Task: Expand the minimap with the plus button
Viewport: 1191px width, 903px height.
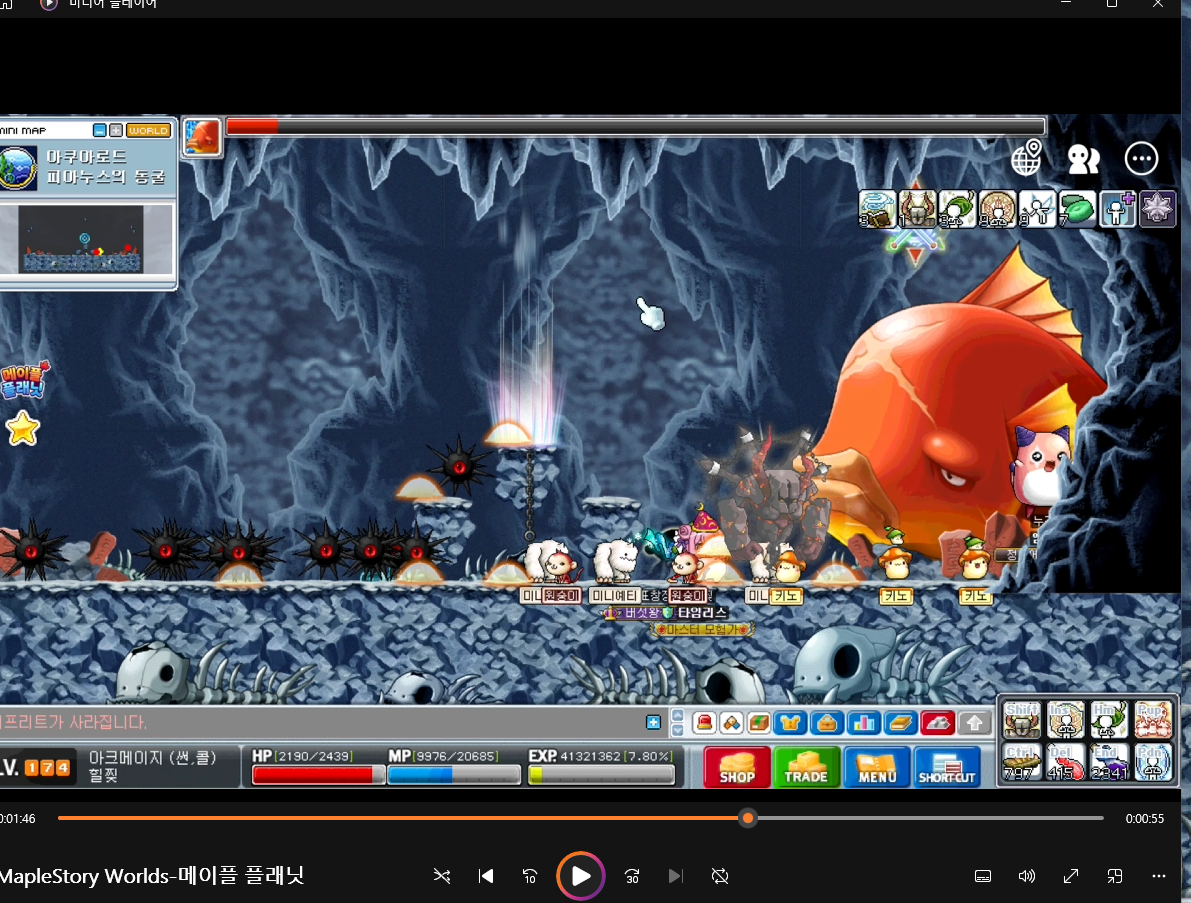Action: pos(115,131)
